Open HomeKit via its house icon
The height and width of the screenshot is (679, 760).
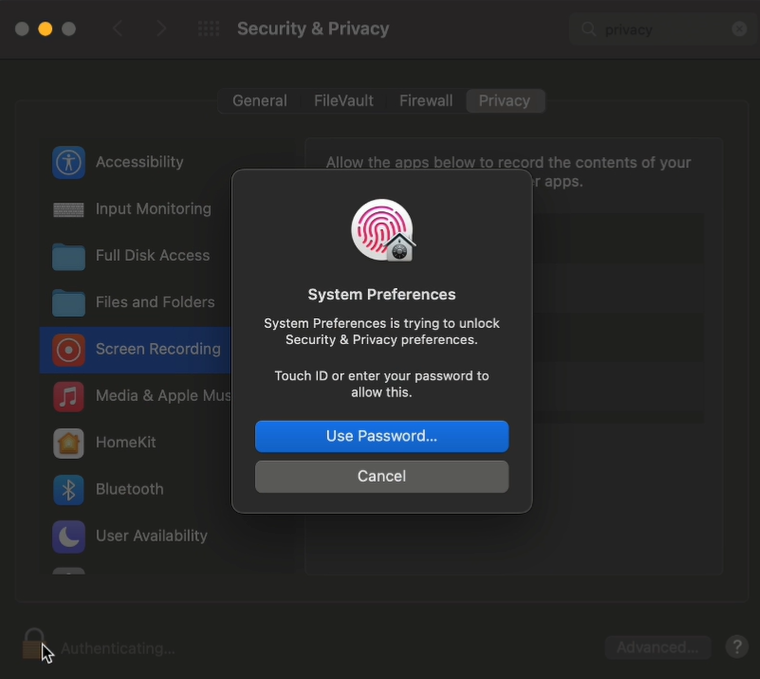pyautogui.click(x=69, y=442)
